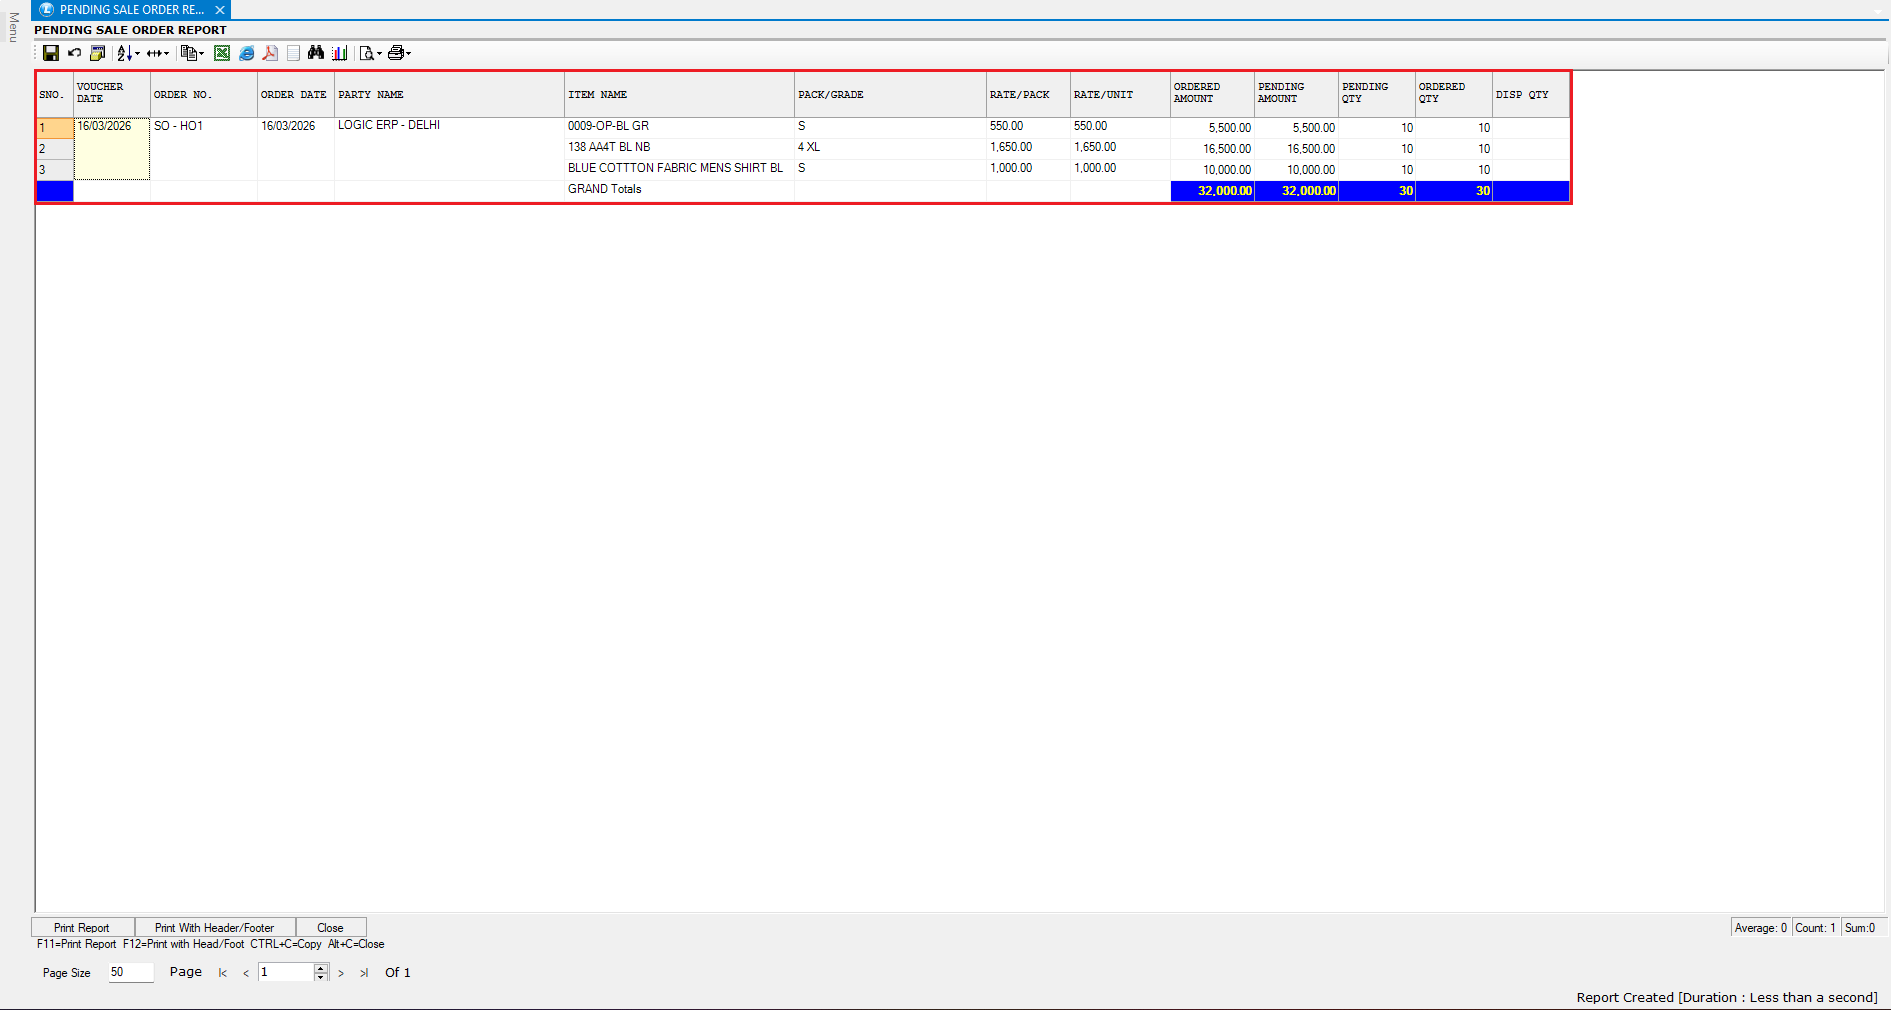Expand the A-Z sort dropdown arrow

pos(137,54)
